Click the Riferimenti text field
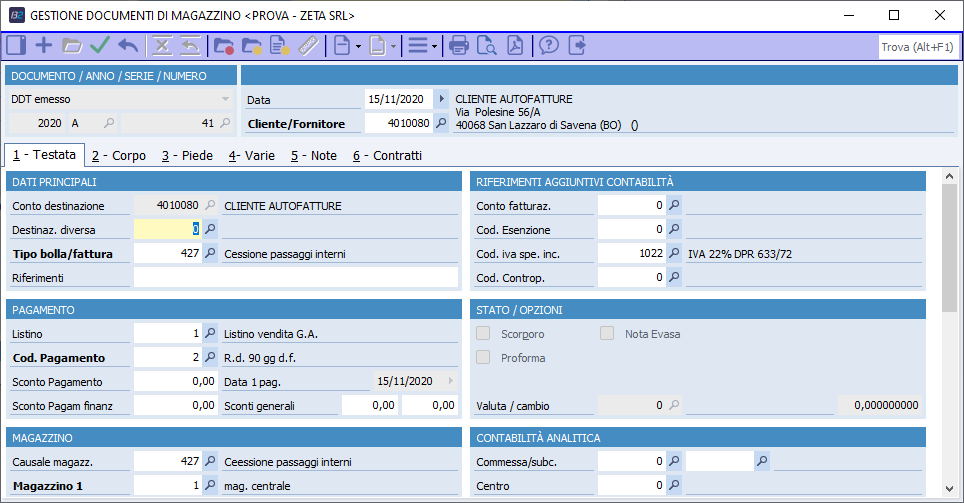 click(x=295, y=278)
